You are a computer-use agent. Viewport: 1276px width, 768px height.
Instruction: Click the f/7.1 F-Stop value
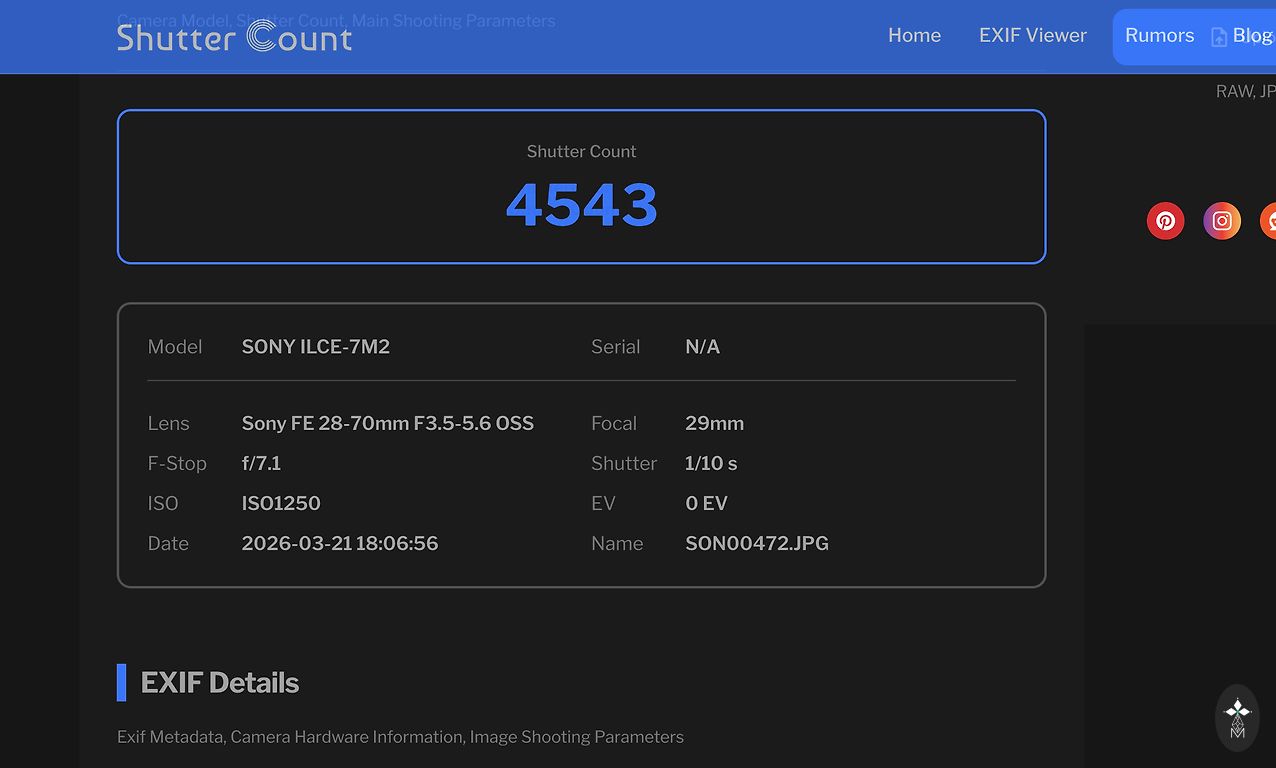(x=261, y=463)
